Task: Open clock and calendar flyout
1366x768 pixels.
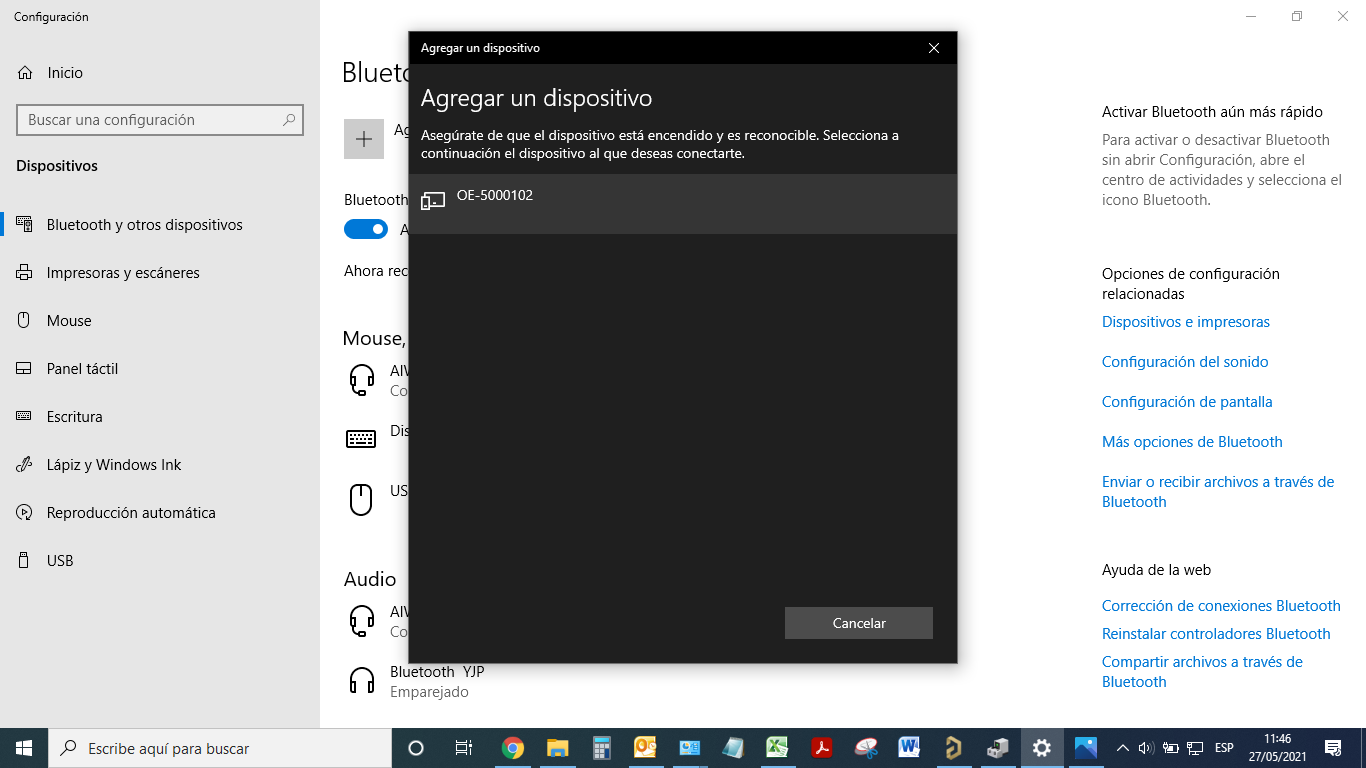Action: [1277, 748]
